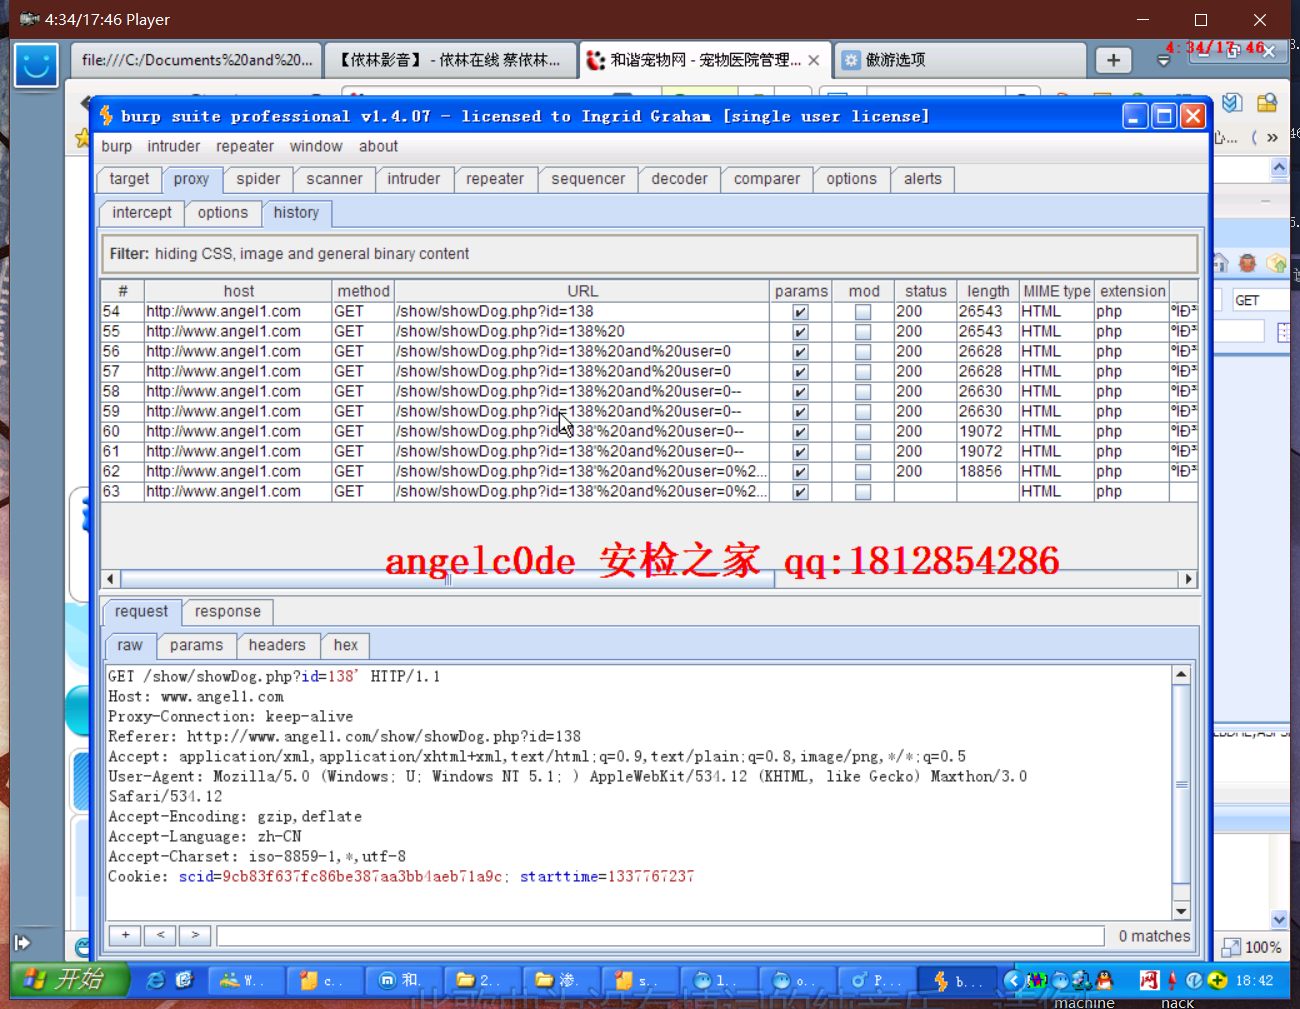Switch to the response tab
The width and height of the screenshot is (1300, 1009).
tap(227, 612)
